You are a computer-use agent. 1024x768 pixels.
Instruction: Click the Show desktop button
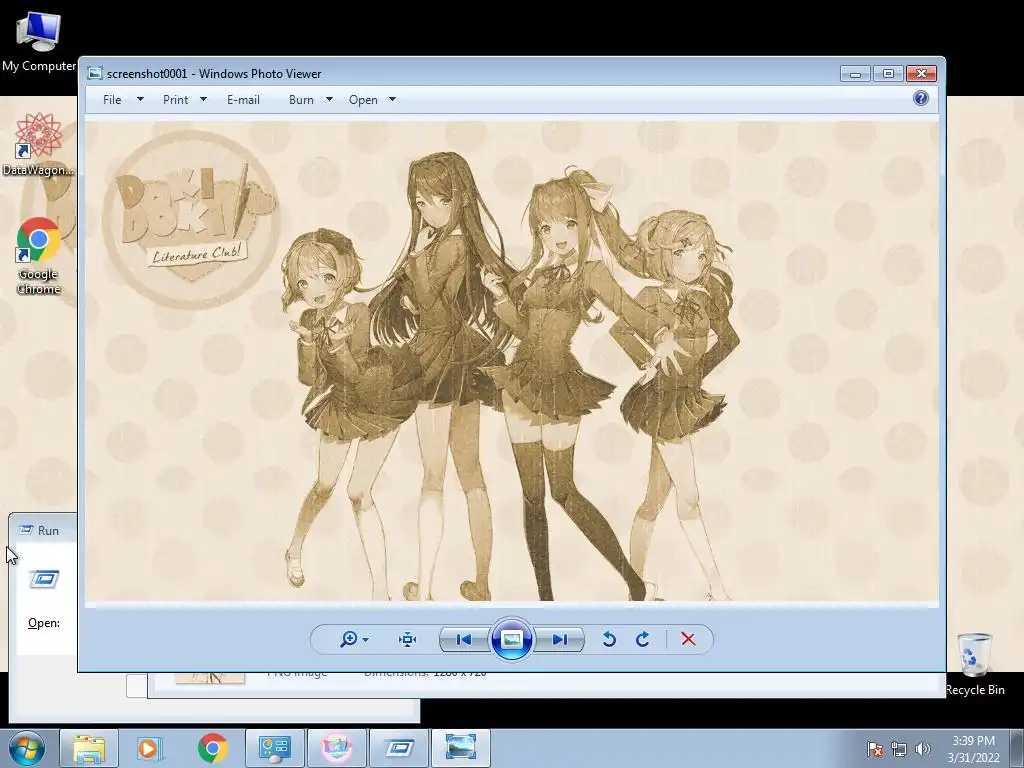coord(1016,748)
